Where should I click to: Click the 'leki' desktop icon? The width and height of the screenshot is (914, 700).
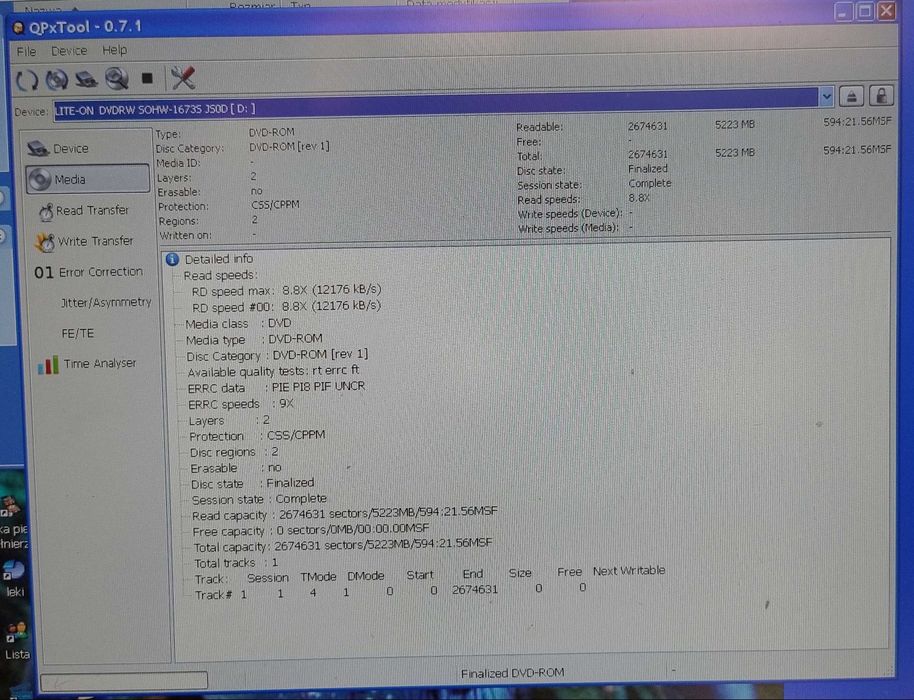coord(13,579)
